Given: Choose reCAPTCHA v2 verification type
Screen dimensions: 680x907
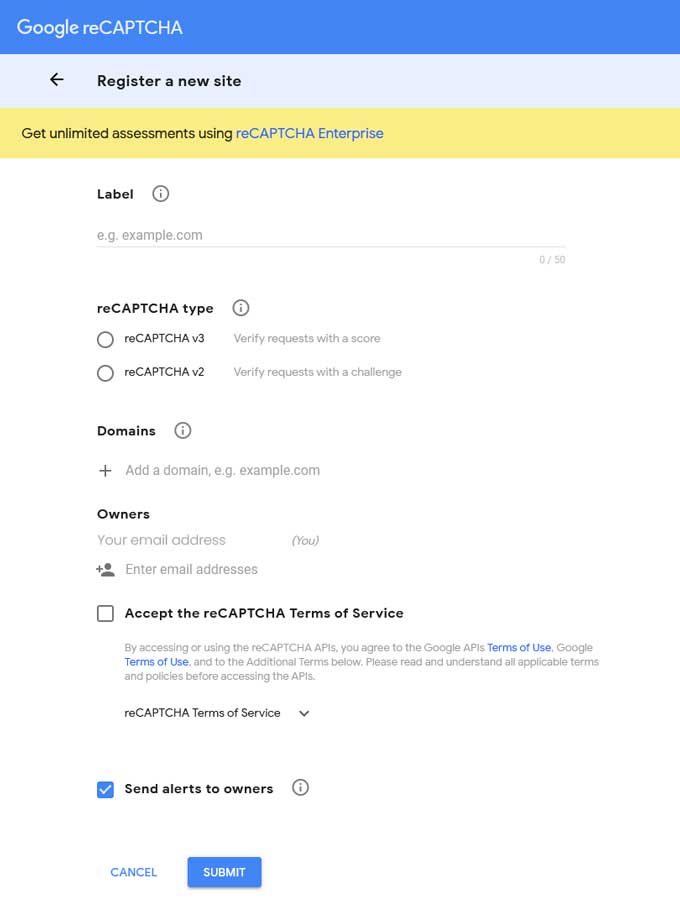Looking at the screenshot, I should tap(105, 373).
